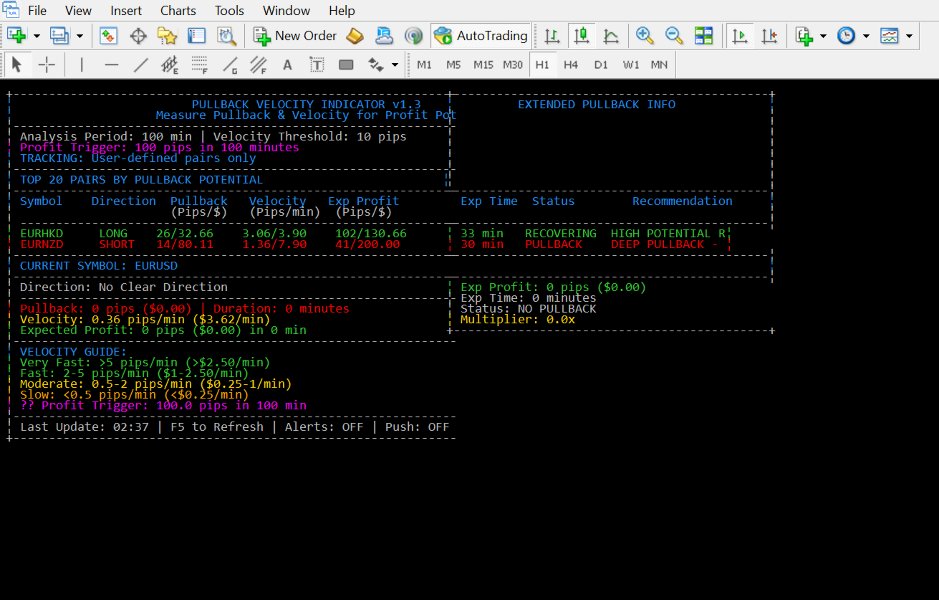Open the Periods clock icon
The image size is (939, 600).
846,36
